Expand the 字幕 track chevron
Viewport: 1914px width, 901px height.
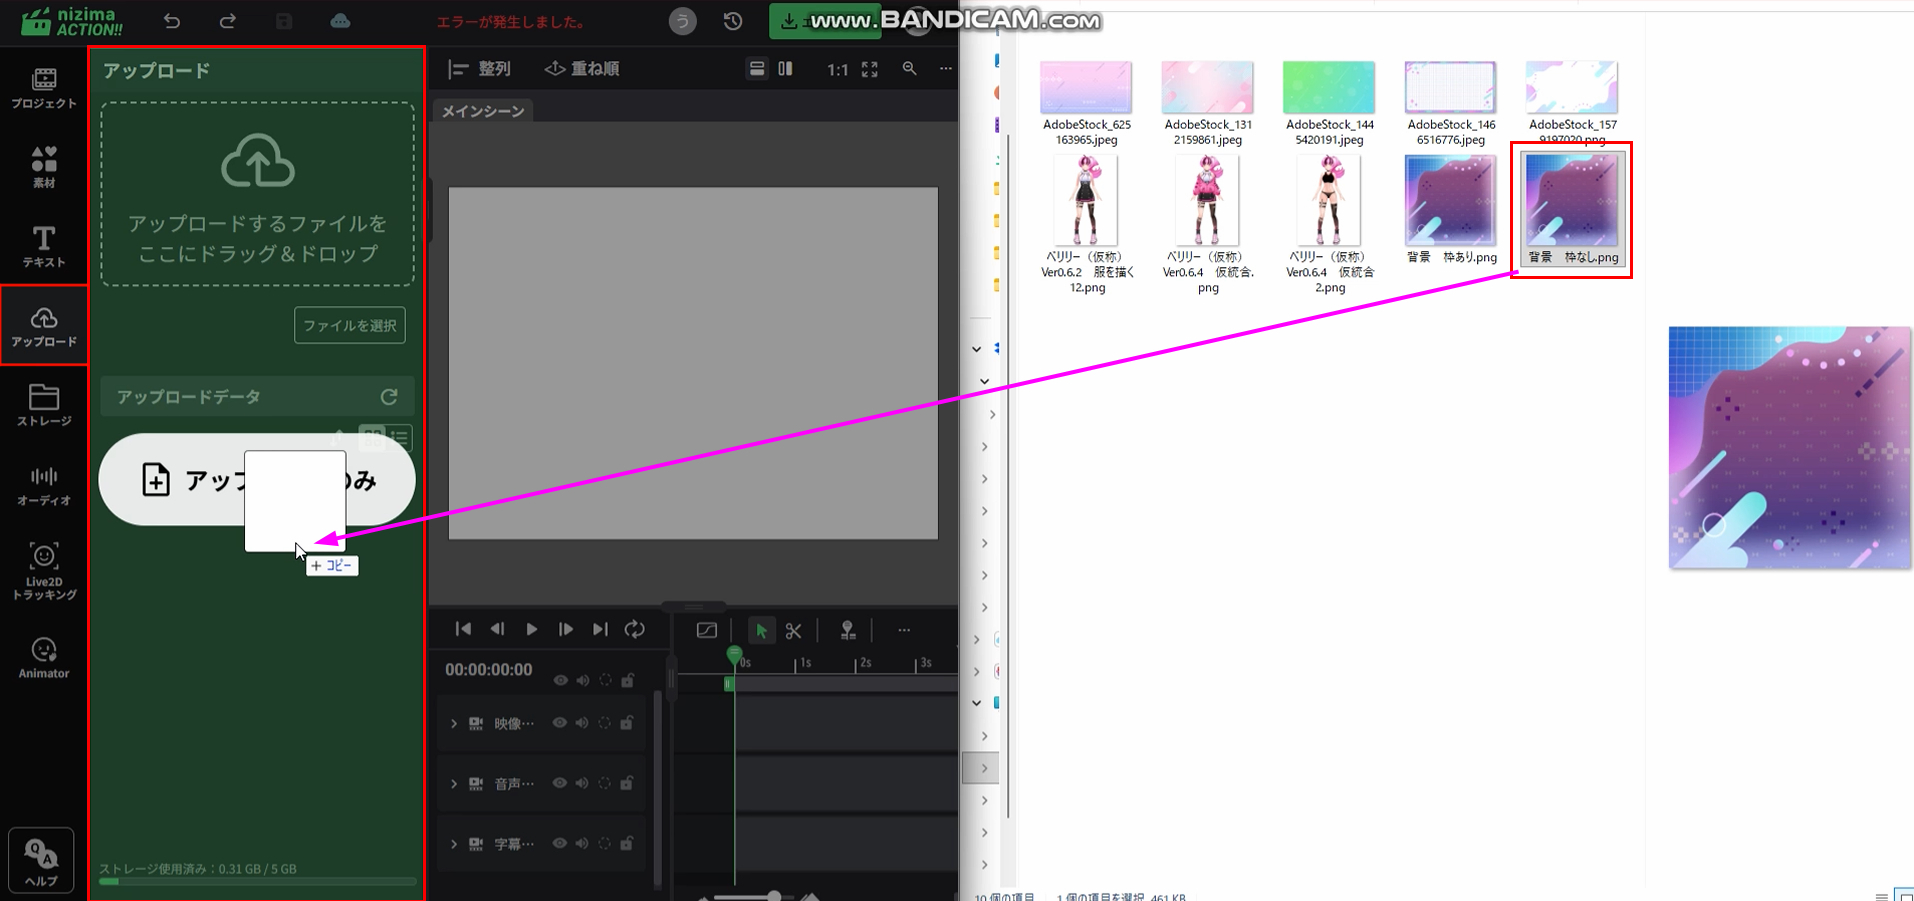tap(454, 843)
